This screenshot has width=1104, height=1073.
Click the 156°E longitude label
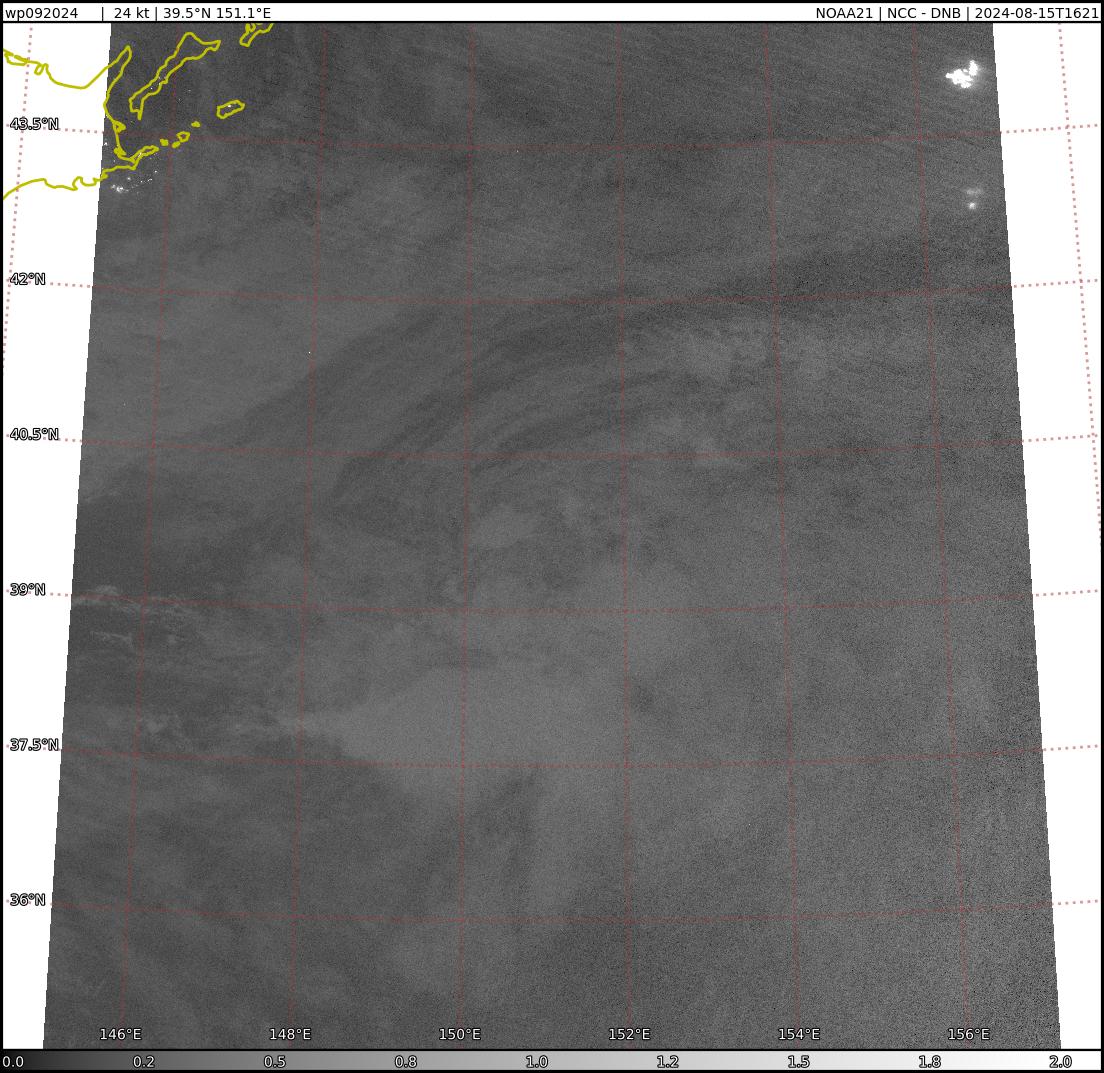point(968,1034)
